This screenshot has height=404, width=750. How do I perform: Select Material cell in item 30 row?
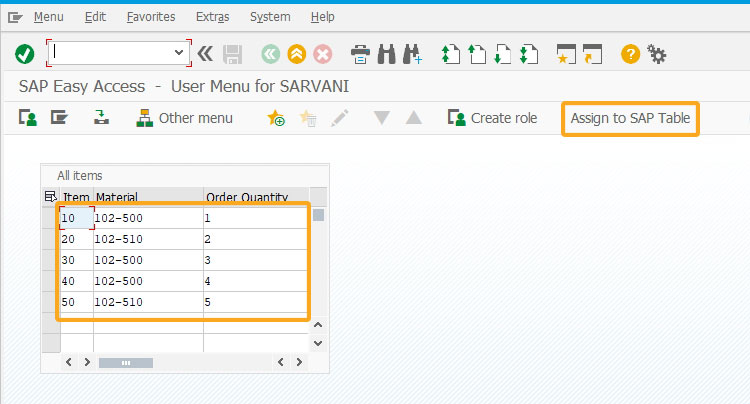148,260
